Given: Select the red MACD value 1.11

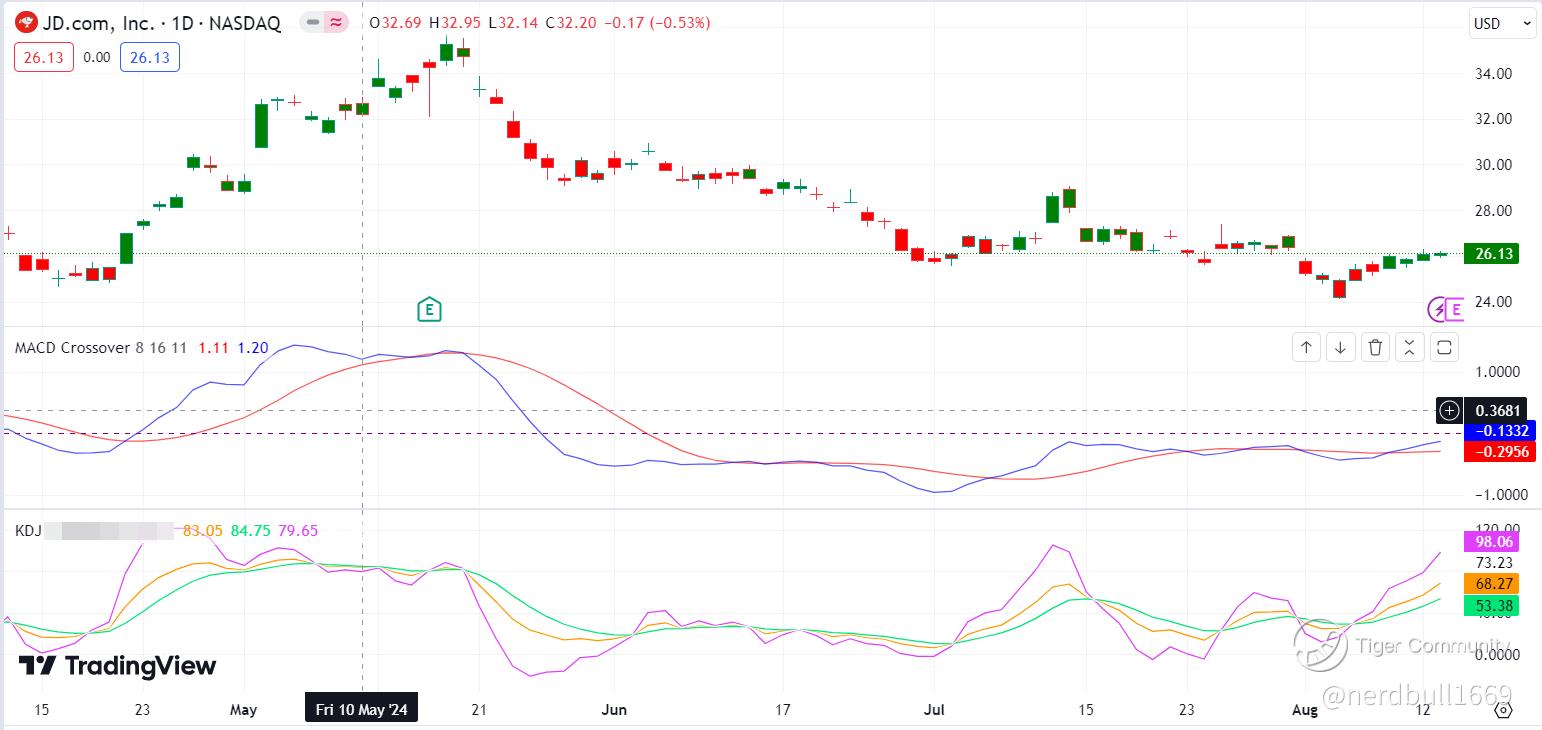Looking at the screenshot, I should click(x=213, y=348).
